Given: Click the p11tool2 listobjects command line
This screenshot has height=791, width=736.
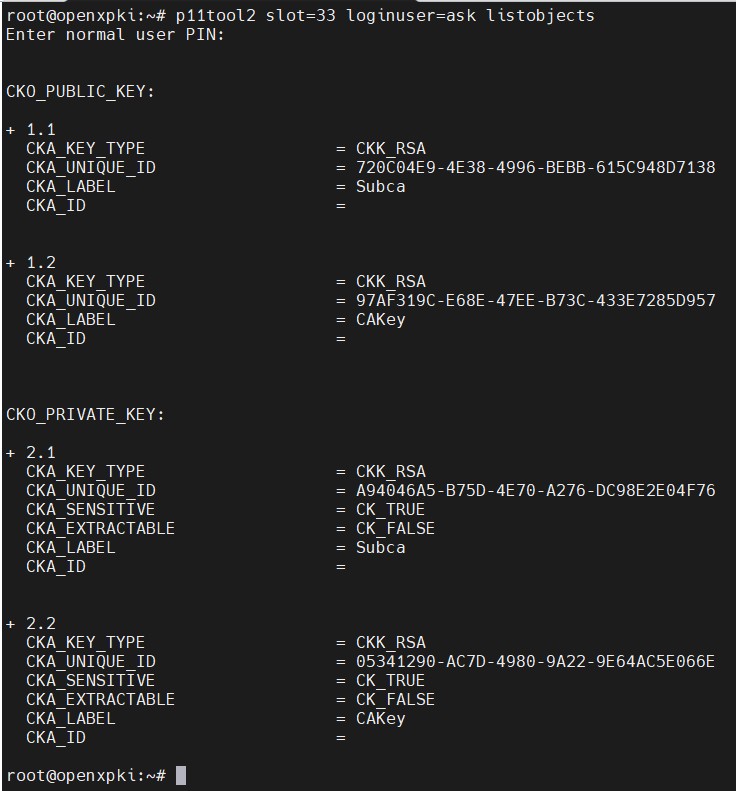Looking at the screenshot, I should (300, 16).
